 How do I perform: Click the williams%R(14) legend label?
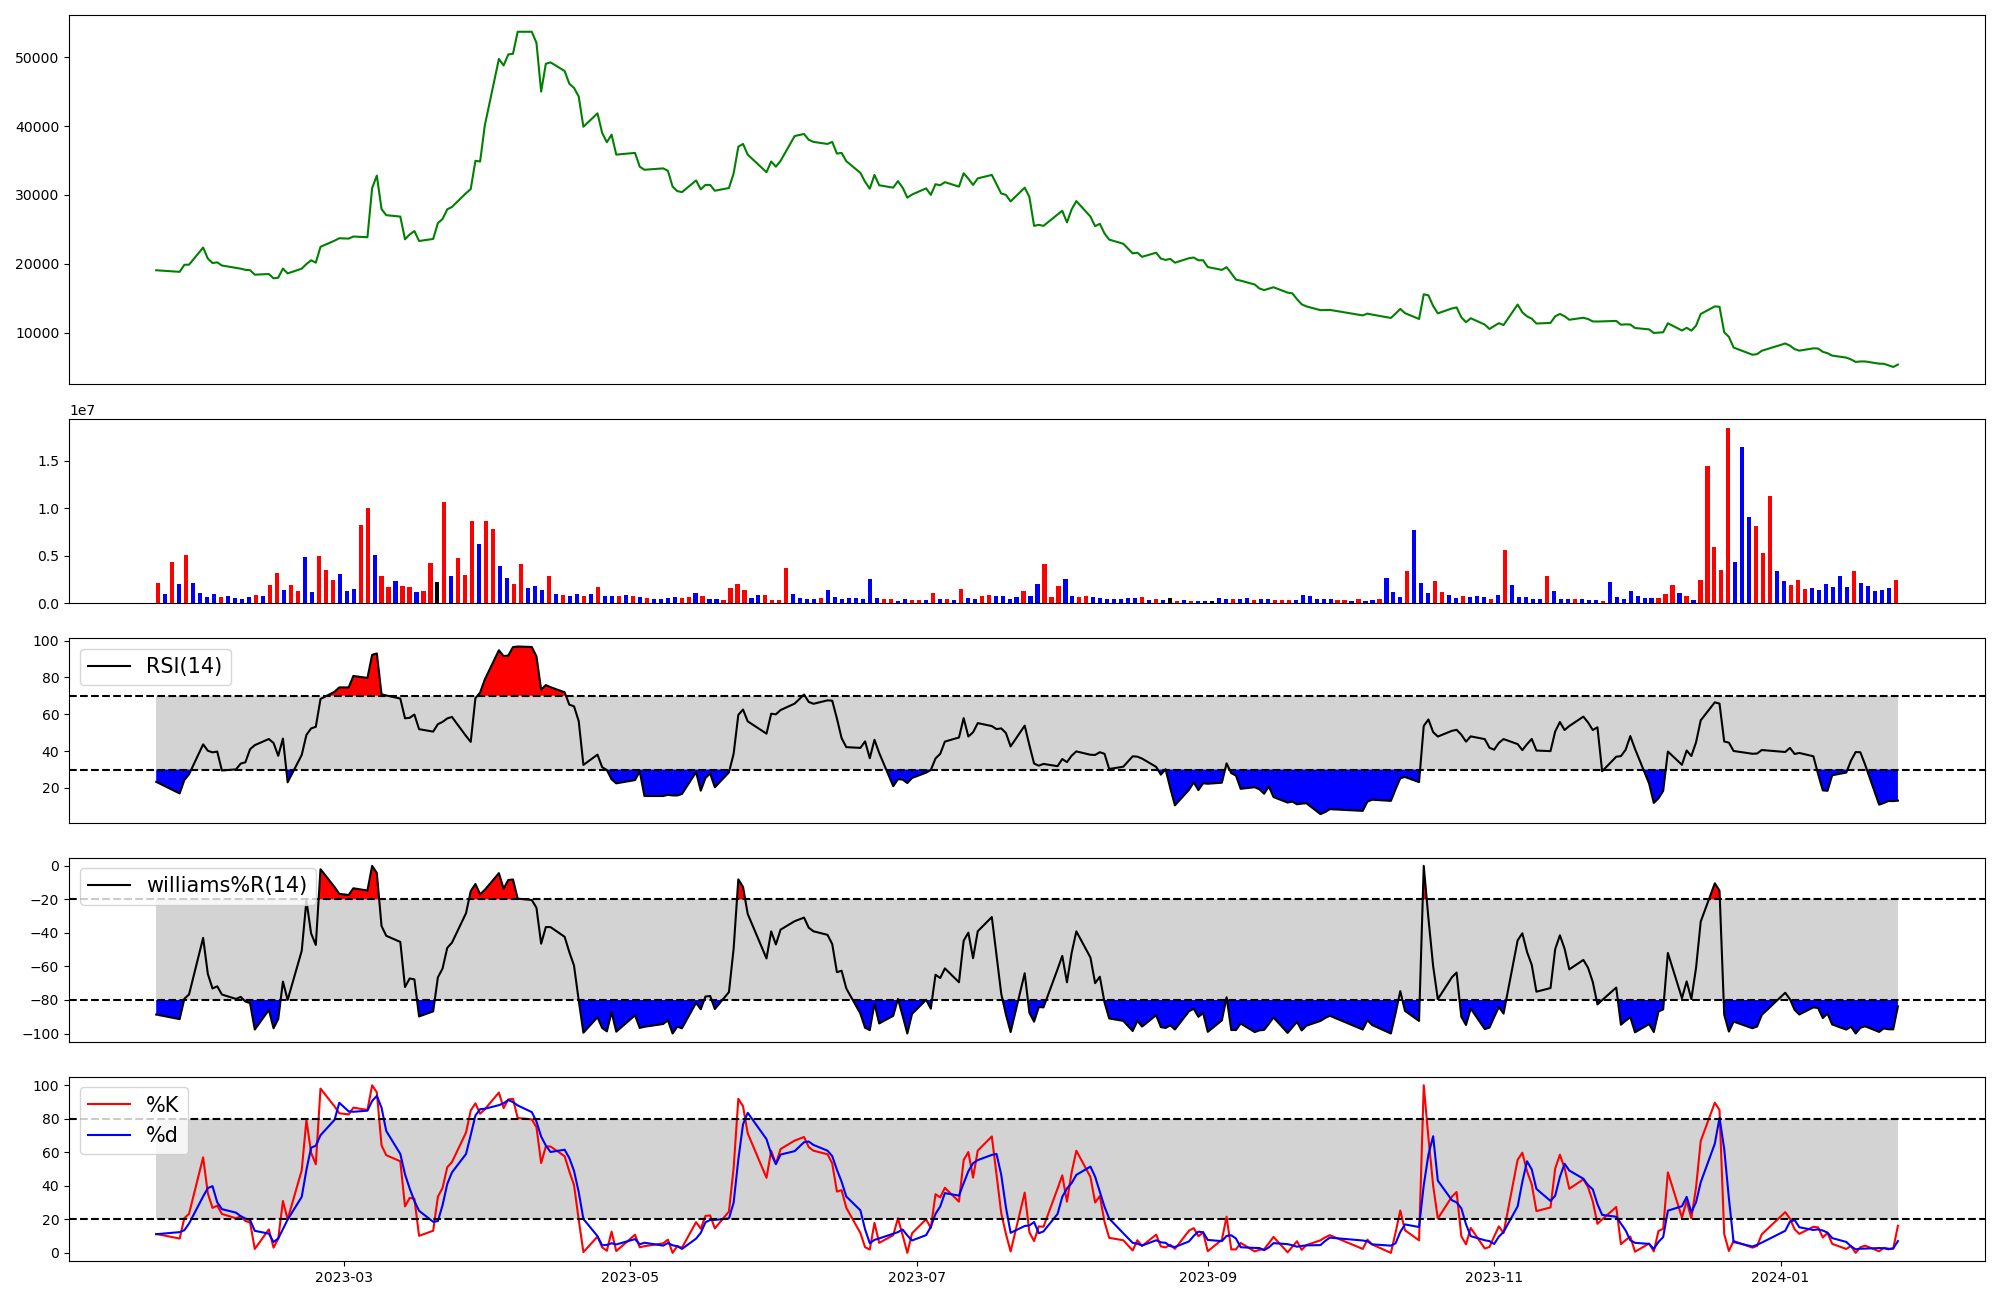[226, 885]
